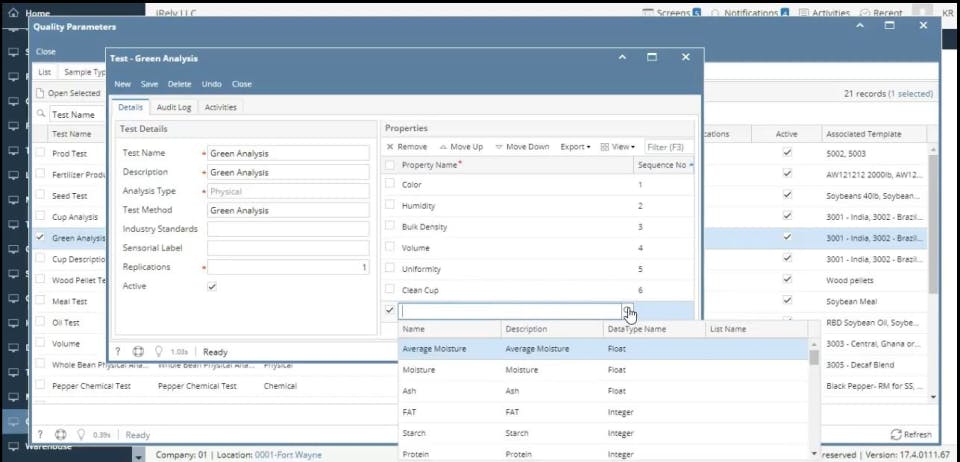Open List tab in Quality Parameters

point(44,72)
